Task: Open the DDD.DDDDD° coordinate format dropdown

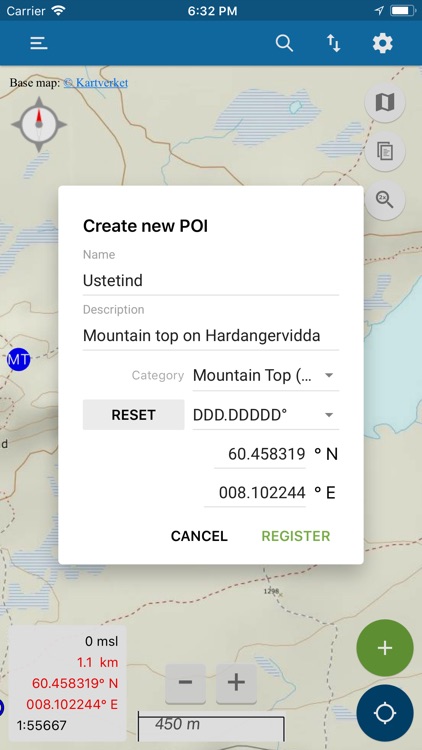Action: click(x=266, y=415)
